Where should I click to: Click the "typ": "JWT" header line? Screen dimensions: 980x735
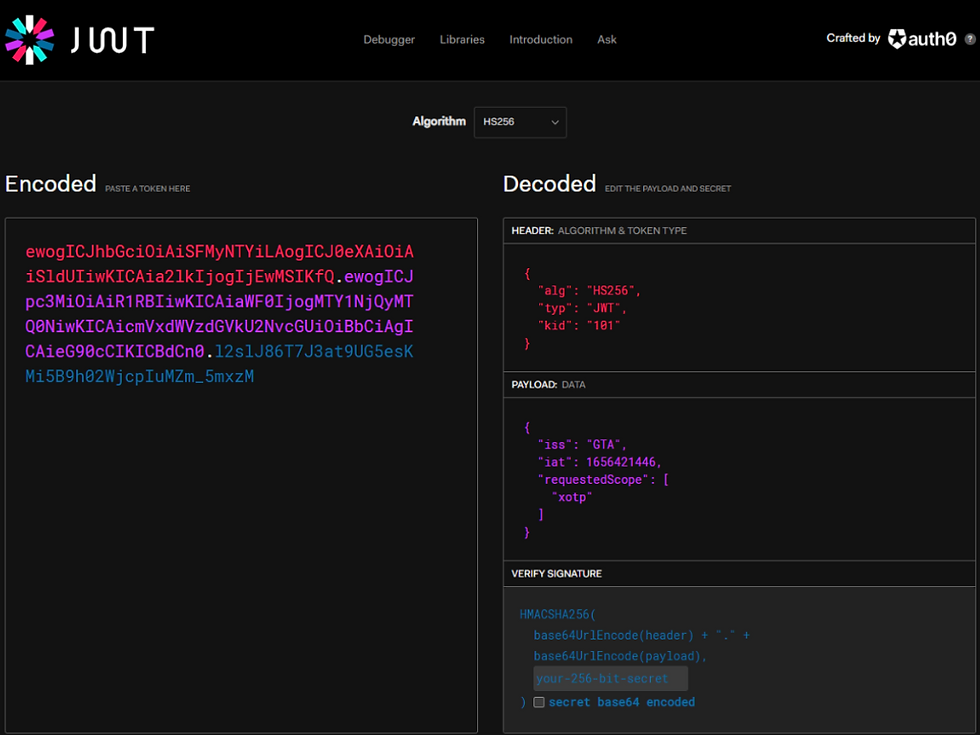tap(582, 308)
